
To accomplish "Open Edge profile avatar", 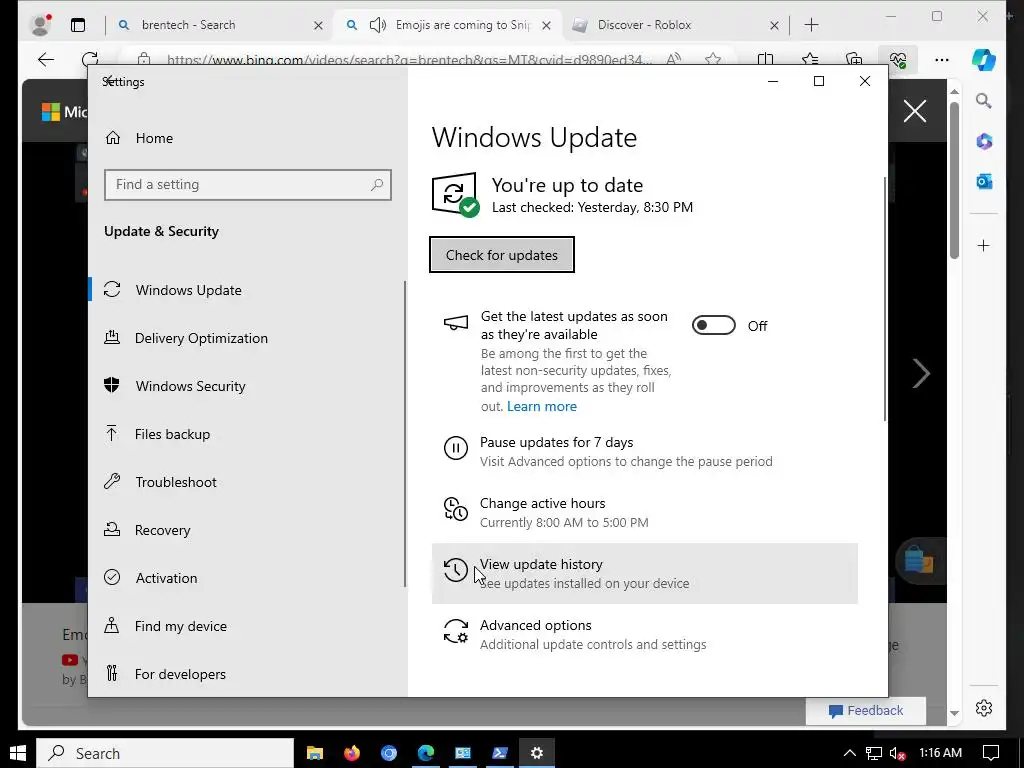I will 40,25.
